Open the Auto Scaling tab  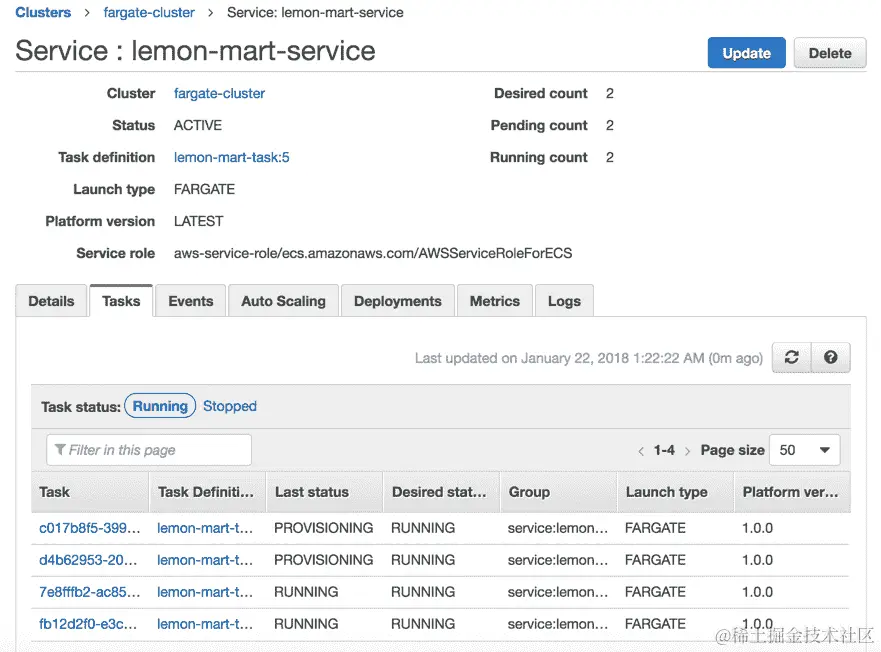pyautogui.click(x=283, y=301)
